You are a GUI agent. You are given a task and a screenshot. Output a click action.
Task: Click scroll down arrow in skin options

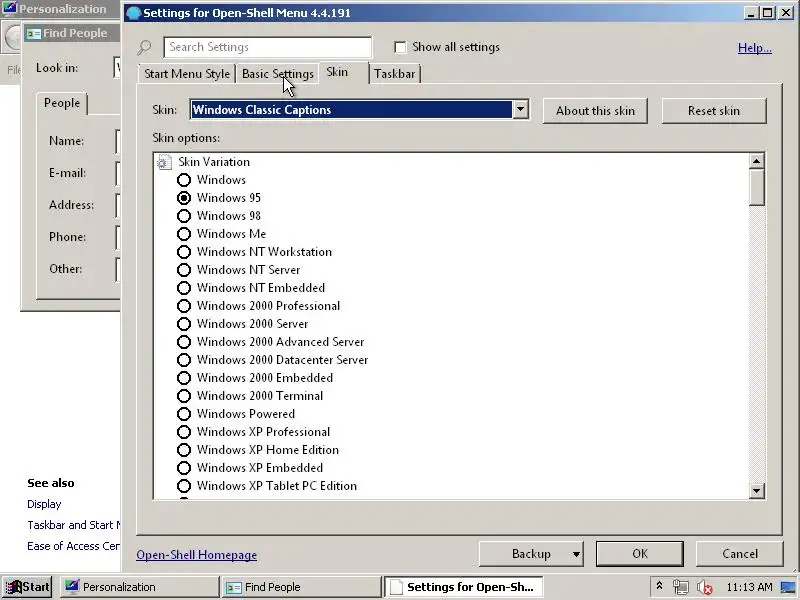pyautogui.click(x=757, y=491)
